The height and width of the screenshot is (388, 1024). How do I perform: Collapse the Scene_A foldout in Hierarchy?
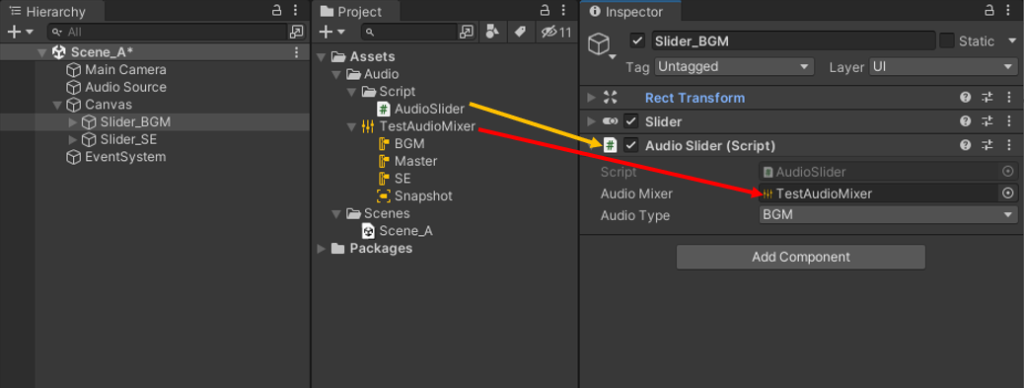(42, 52)
